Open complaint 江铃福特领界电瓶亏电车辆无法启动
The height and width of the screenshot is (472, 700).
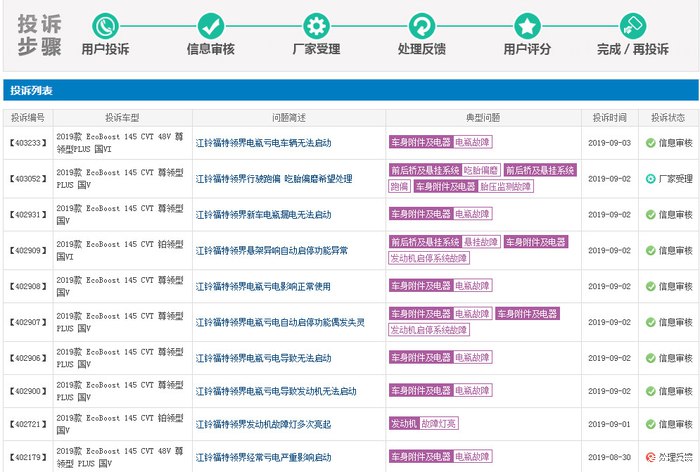(263, 143)
